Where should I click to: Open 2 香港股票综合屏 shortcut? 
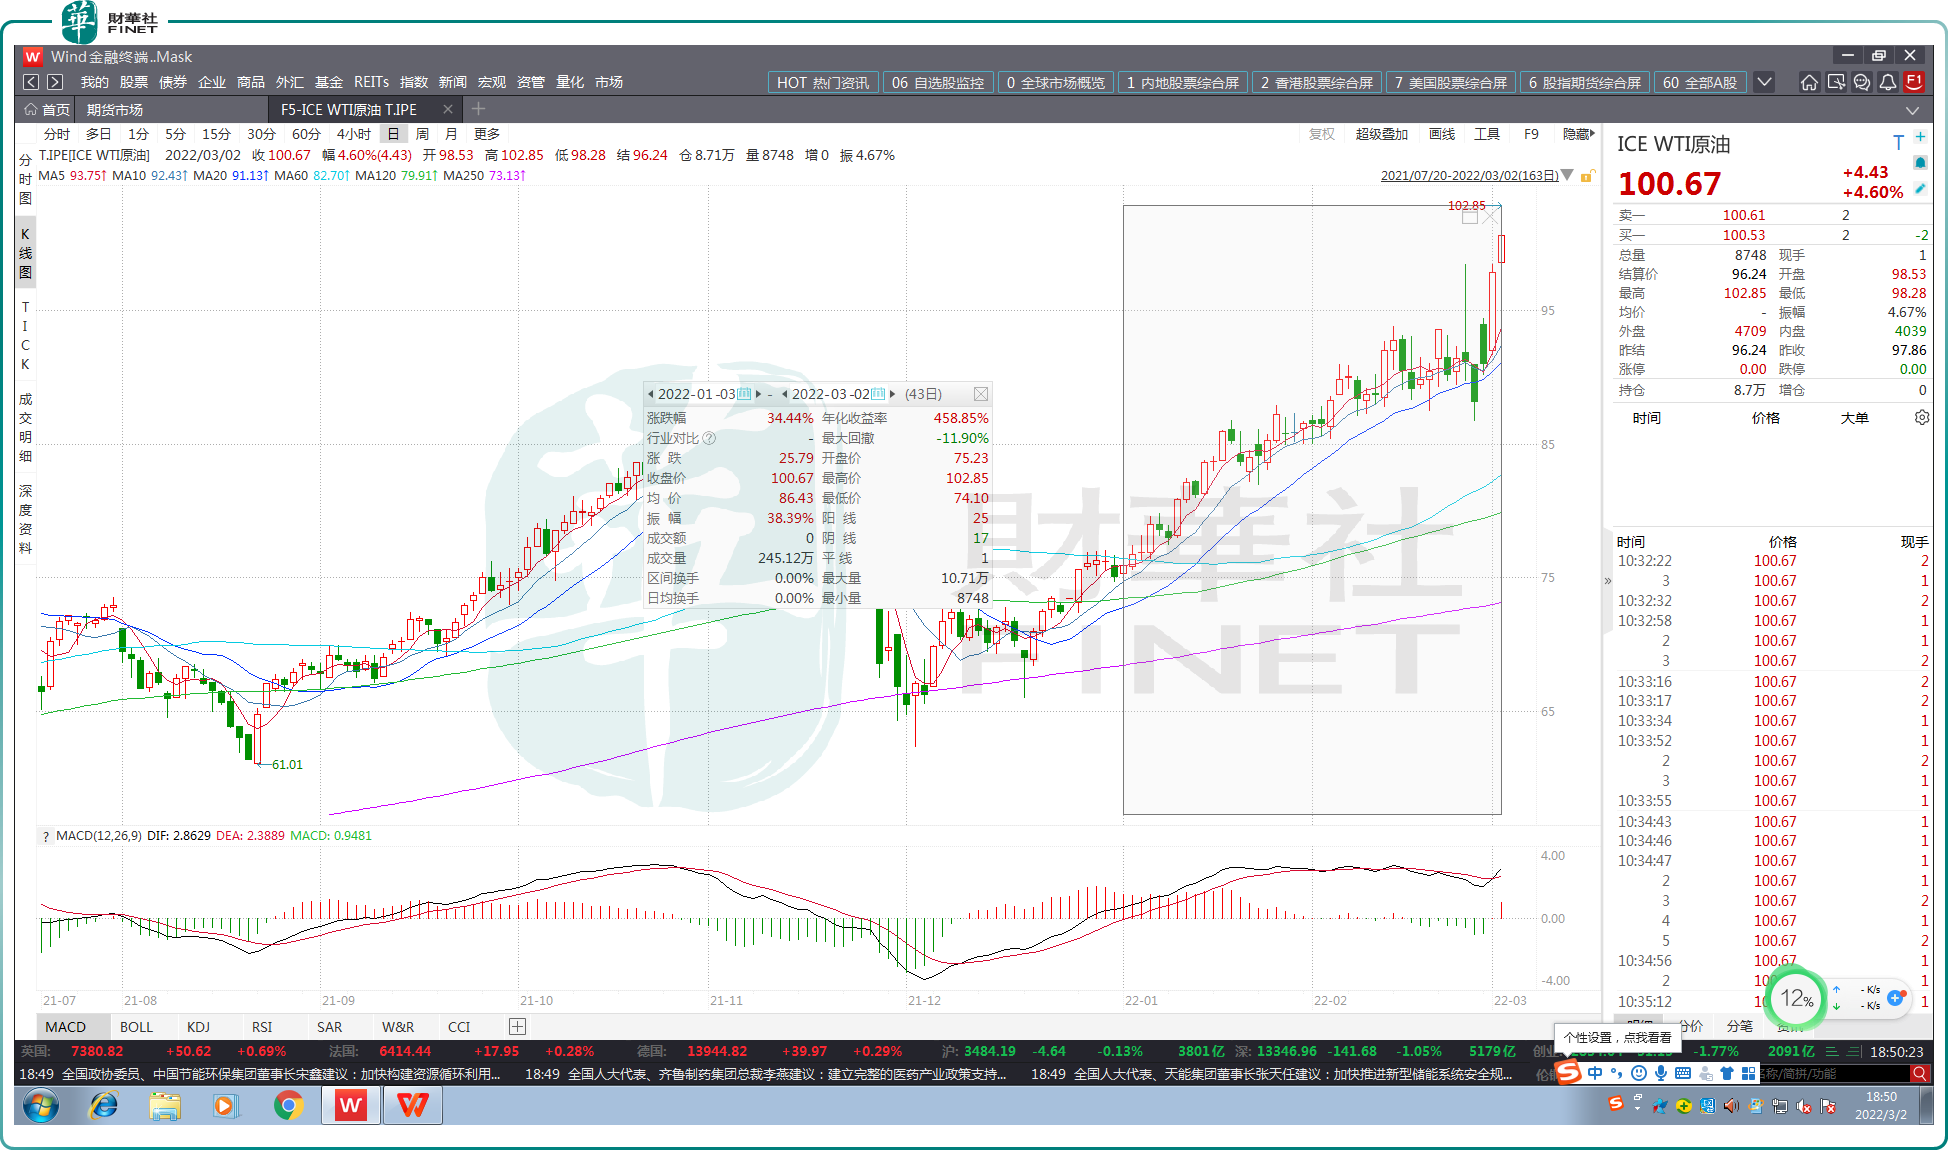(1316, 82)
